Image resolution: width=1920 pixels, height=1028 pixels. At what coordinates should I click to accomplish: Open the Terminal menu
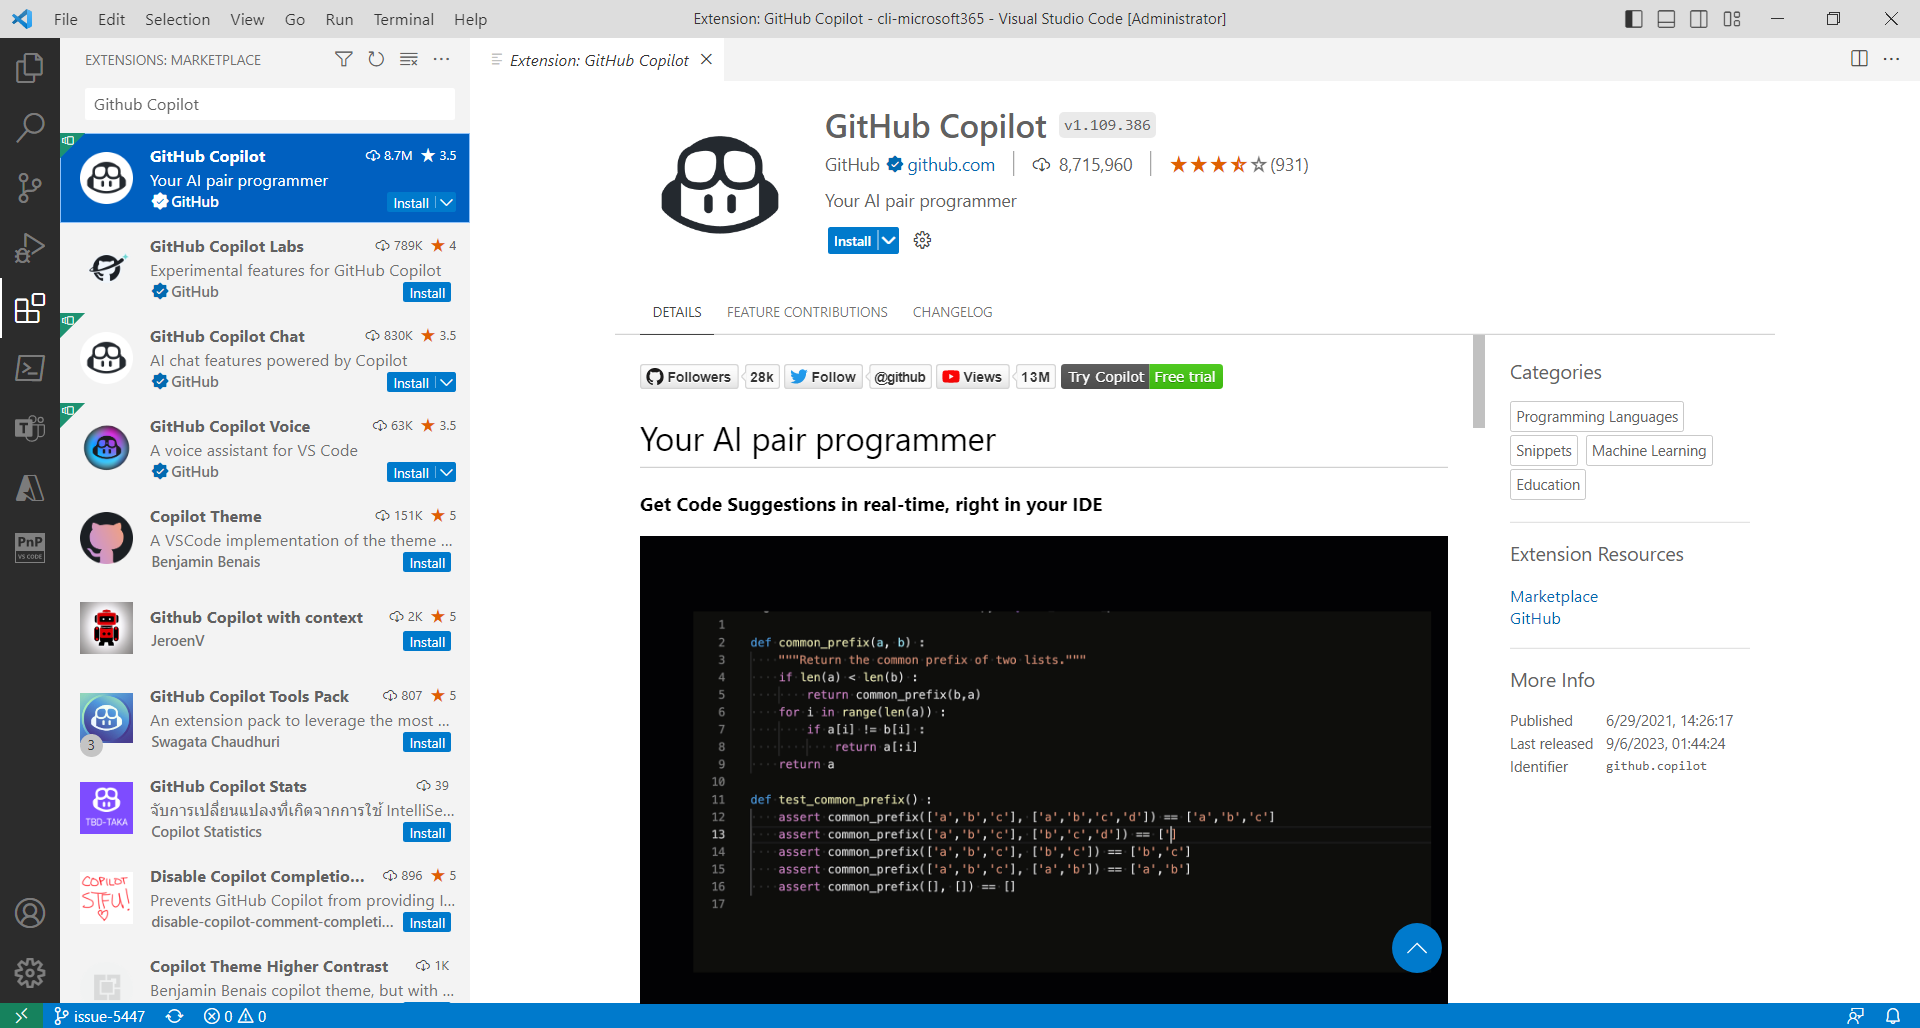(x=403, y=19)
